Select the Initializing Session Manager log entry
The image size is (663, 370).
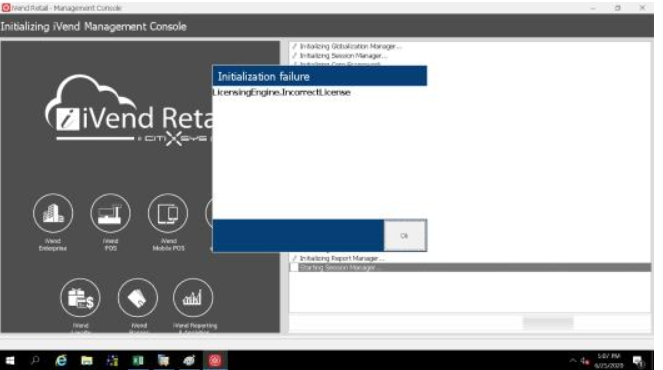click(x=343, y=56)
